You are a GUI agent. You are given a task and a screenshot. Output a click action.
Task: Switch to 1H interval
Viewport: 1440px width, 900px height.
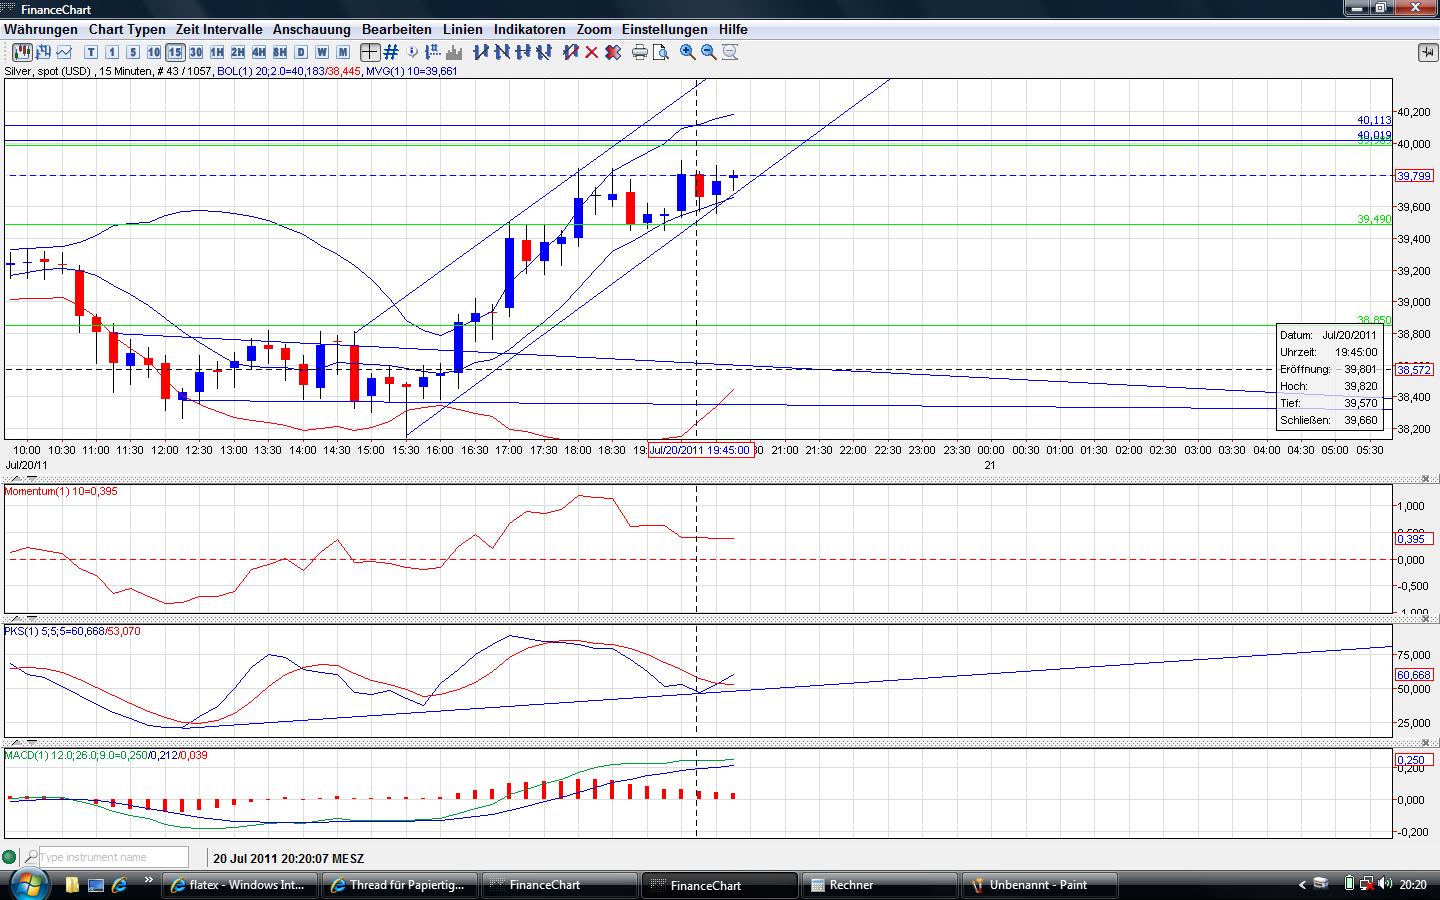click(x=217, y=52)
